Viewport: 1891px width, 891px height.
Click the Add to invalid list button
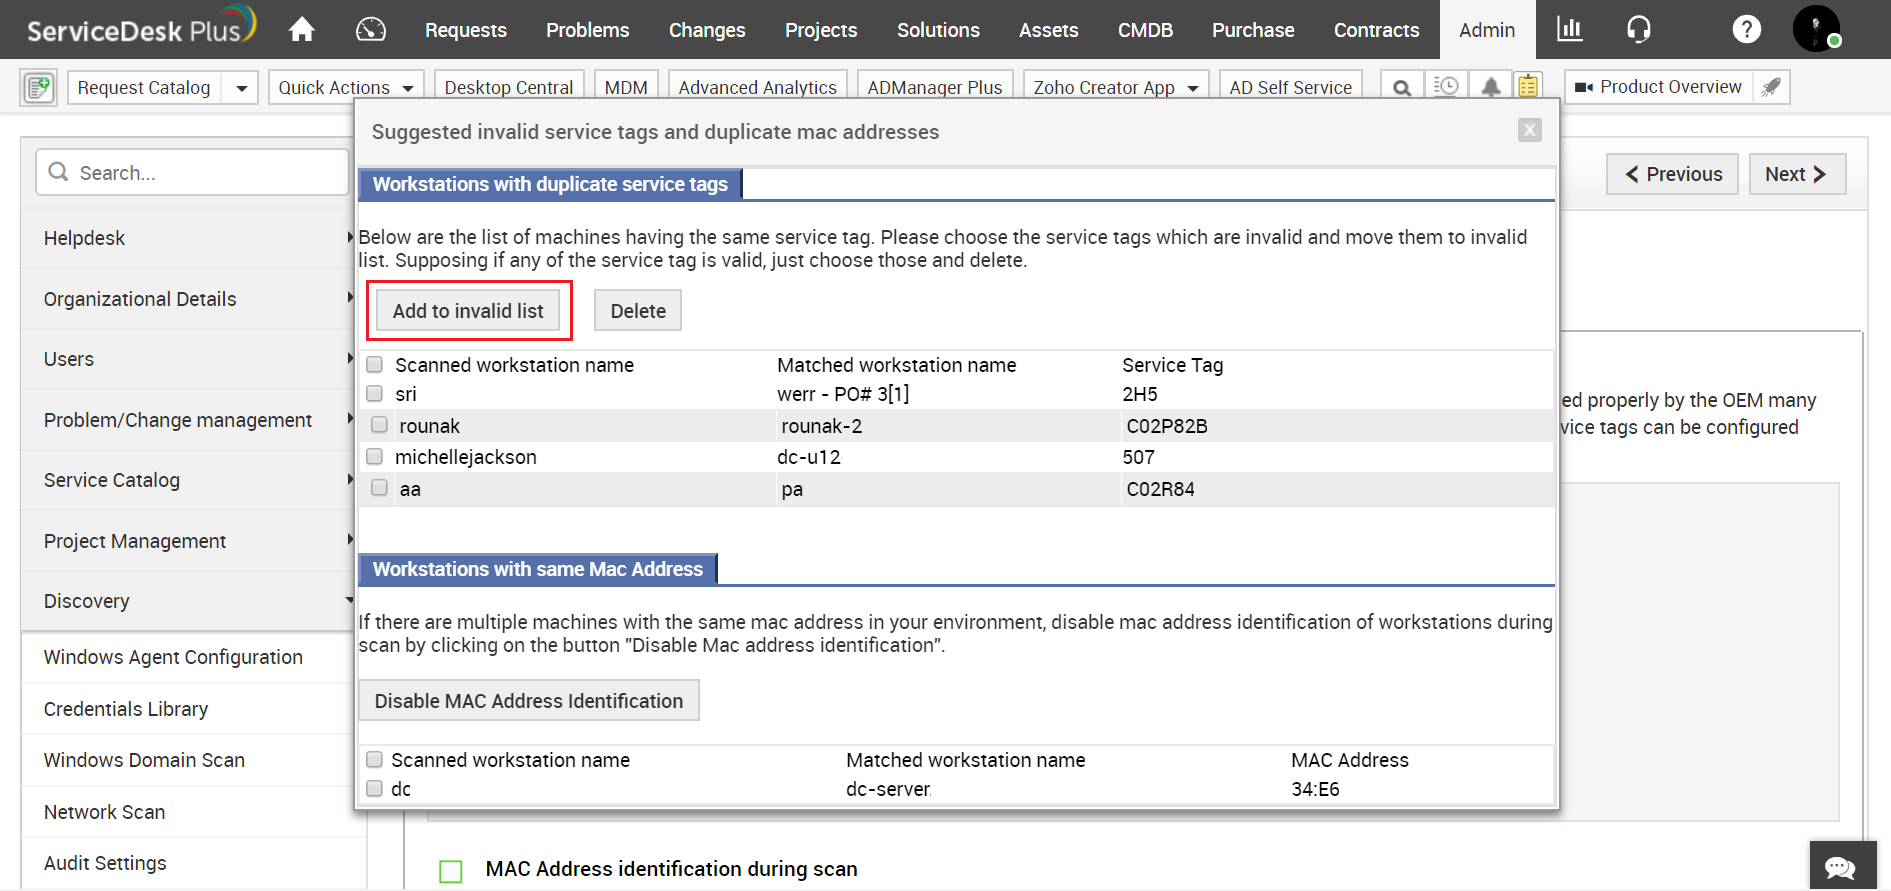468,311
